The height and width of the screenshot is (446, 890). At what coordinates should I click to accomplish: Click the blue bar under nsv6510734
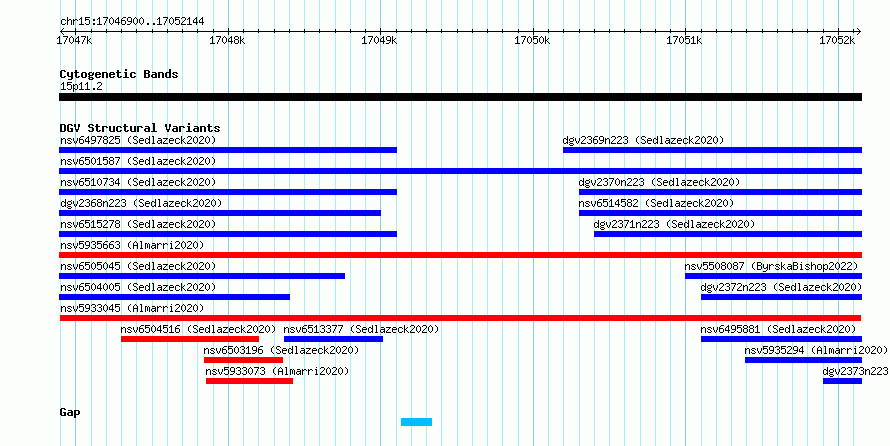228,192
